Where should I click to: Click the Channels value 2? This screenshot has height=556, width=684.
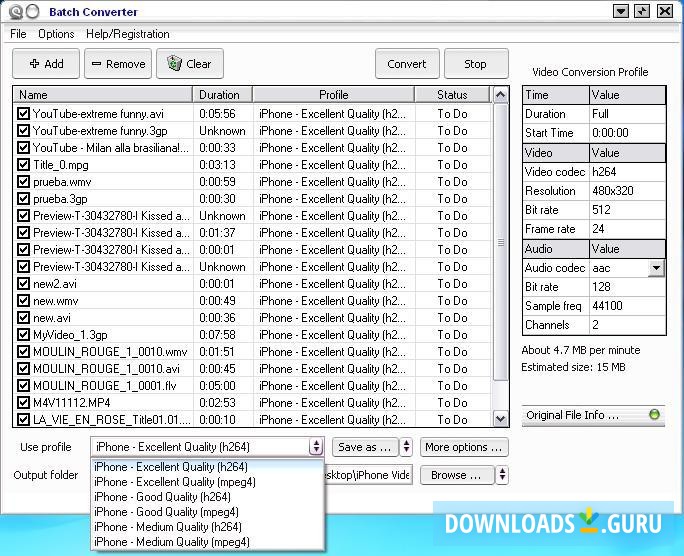click(x=627, y=325)
